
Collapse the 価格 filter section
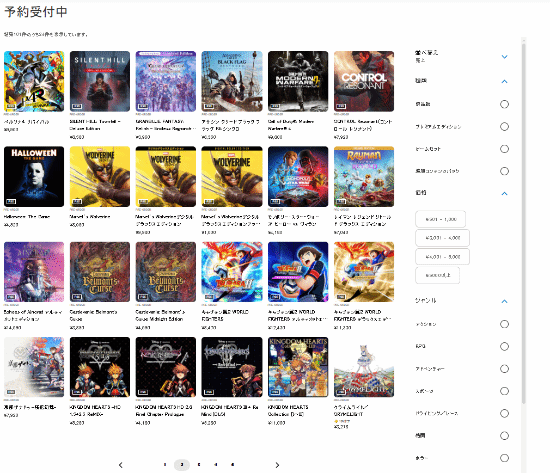(x=504, y=193)
